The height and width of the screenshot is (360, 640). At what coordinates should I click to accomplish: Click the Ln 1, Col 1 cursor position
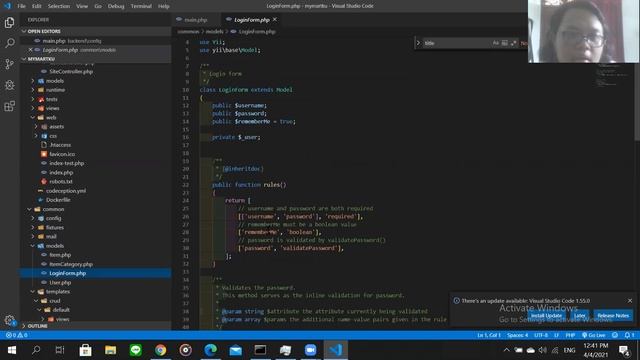pos(489,335)
